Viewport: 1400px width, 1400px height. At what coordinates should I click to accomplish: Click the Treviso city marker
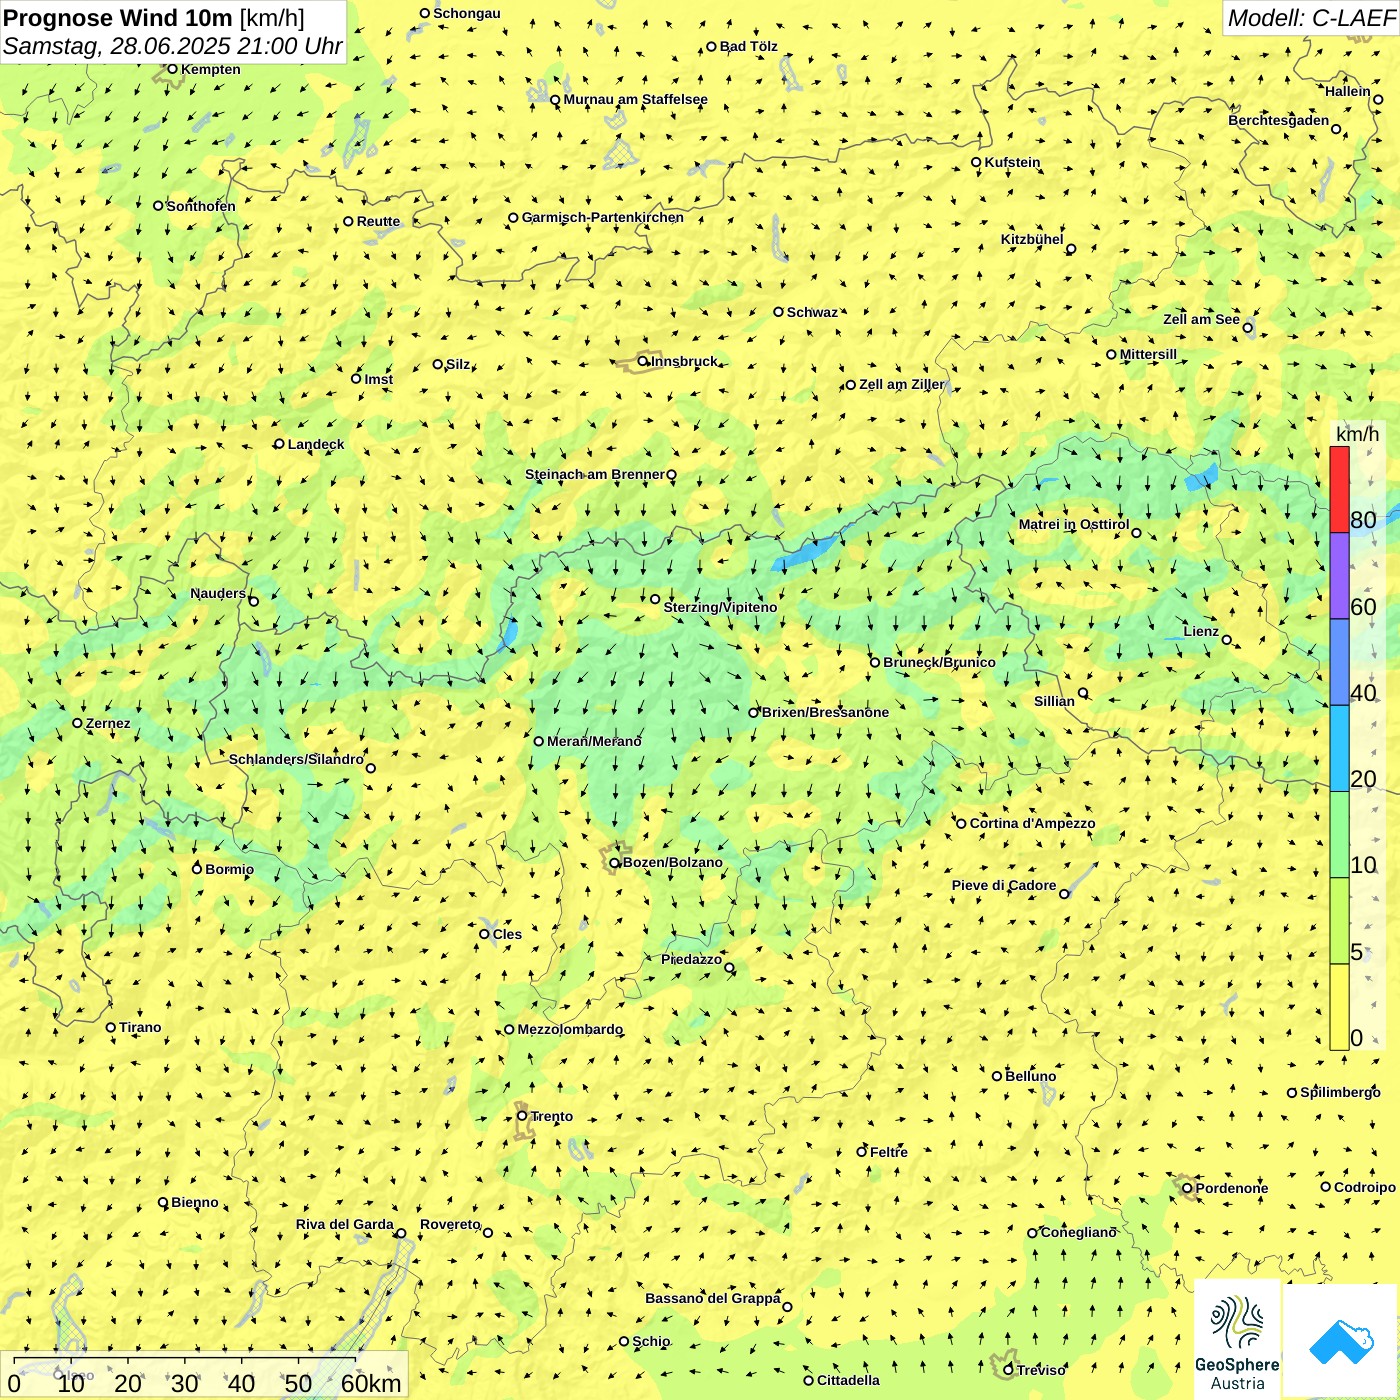pyautogui.click(x=1008, y=1370)
